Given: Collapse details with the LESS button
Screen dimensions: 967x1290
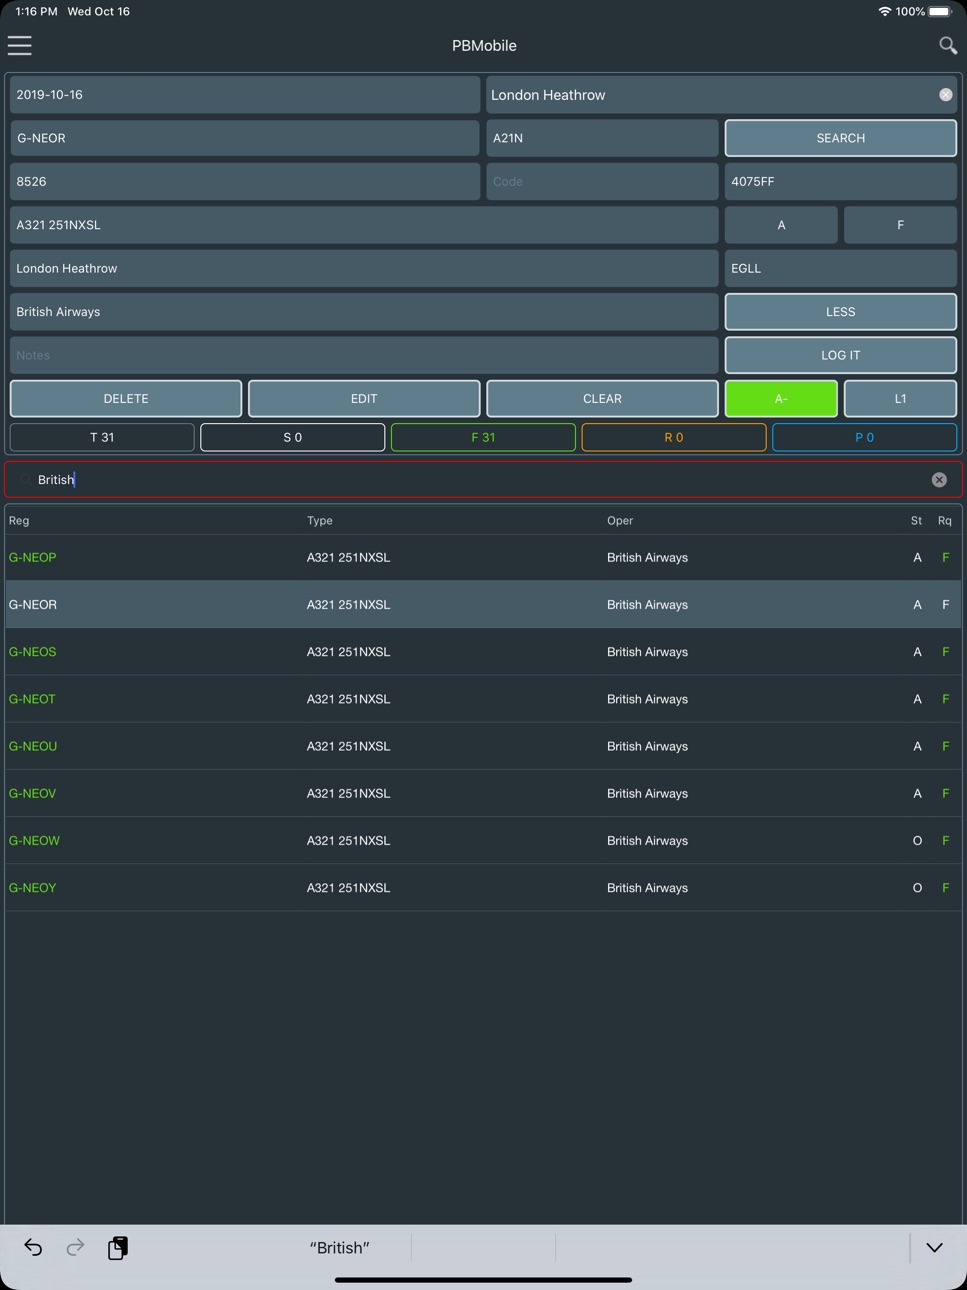Looking at the screenshot, I should coord(840,312).
